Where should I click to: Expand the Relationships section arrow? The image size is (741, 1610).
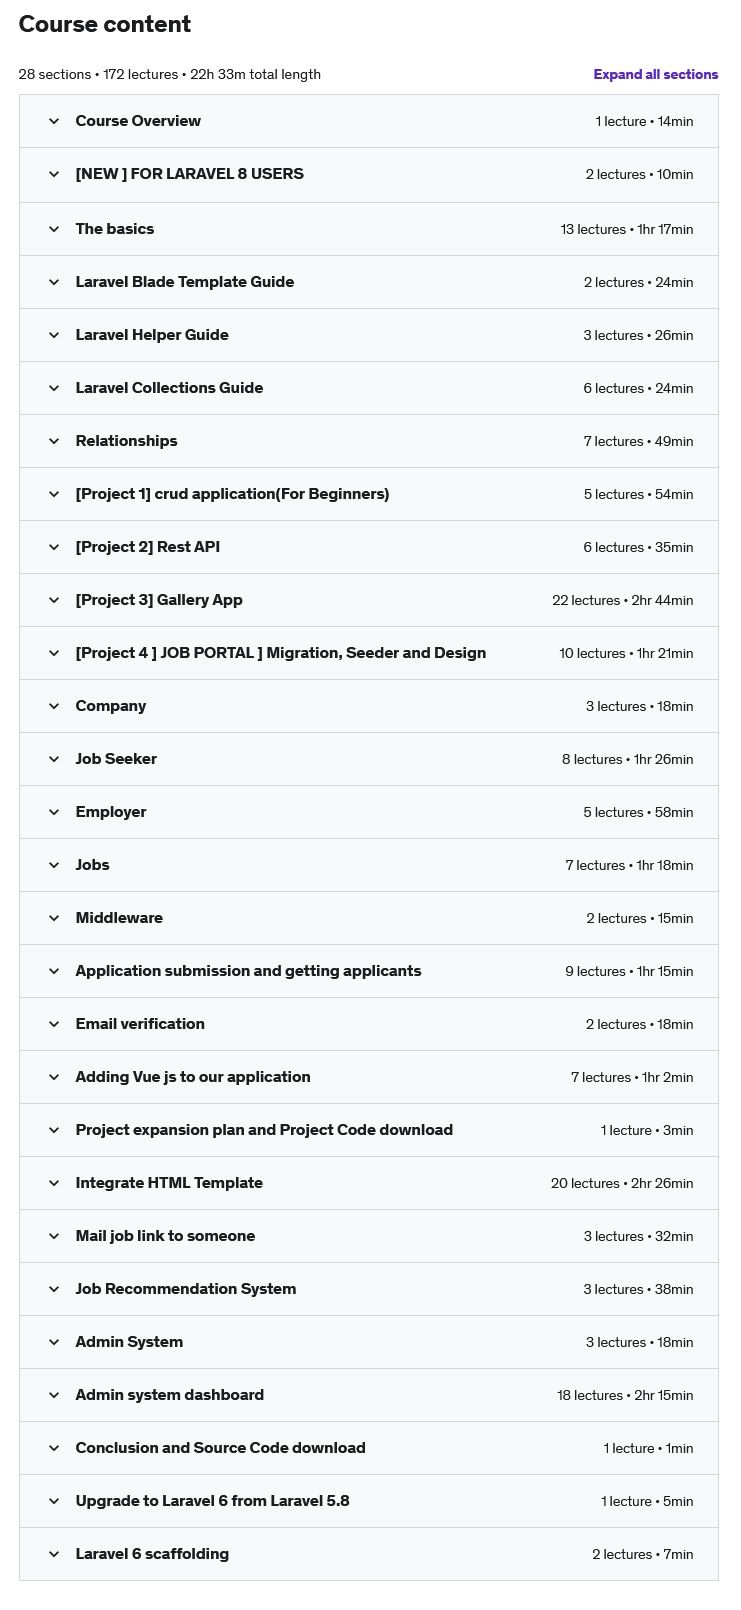tap(54, 441)
